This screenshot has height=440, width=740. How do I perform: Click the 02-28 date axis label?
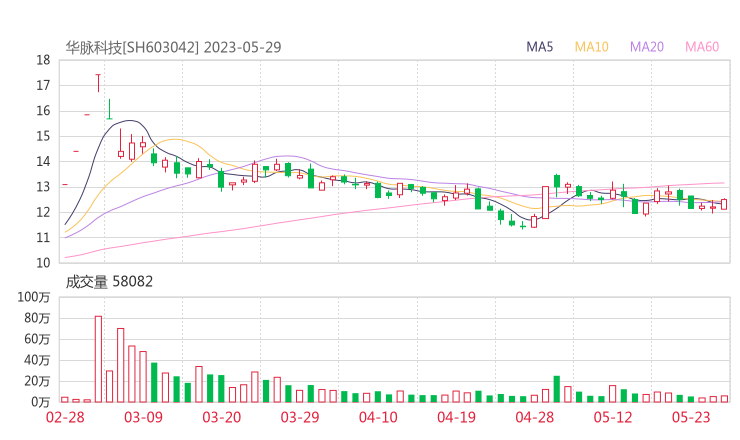tap(65, 417)
